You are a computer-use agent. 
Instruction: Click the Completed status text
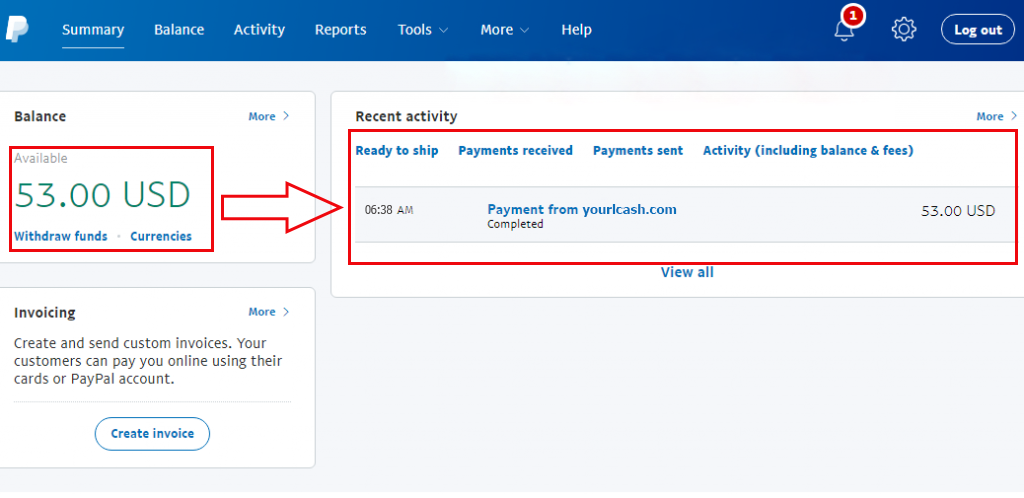pyautogui.click(x=515, y=224)
